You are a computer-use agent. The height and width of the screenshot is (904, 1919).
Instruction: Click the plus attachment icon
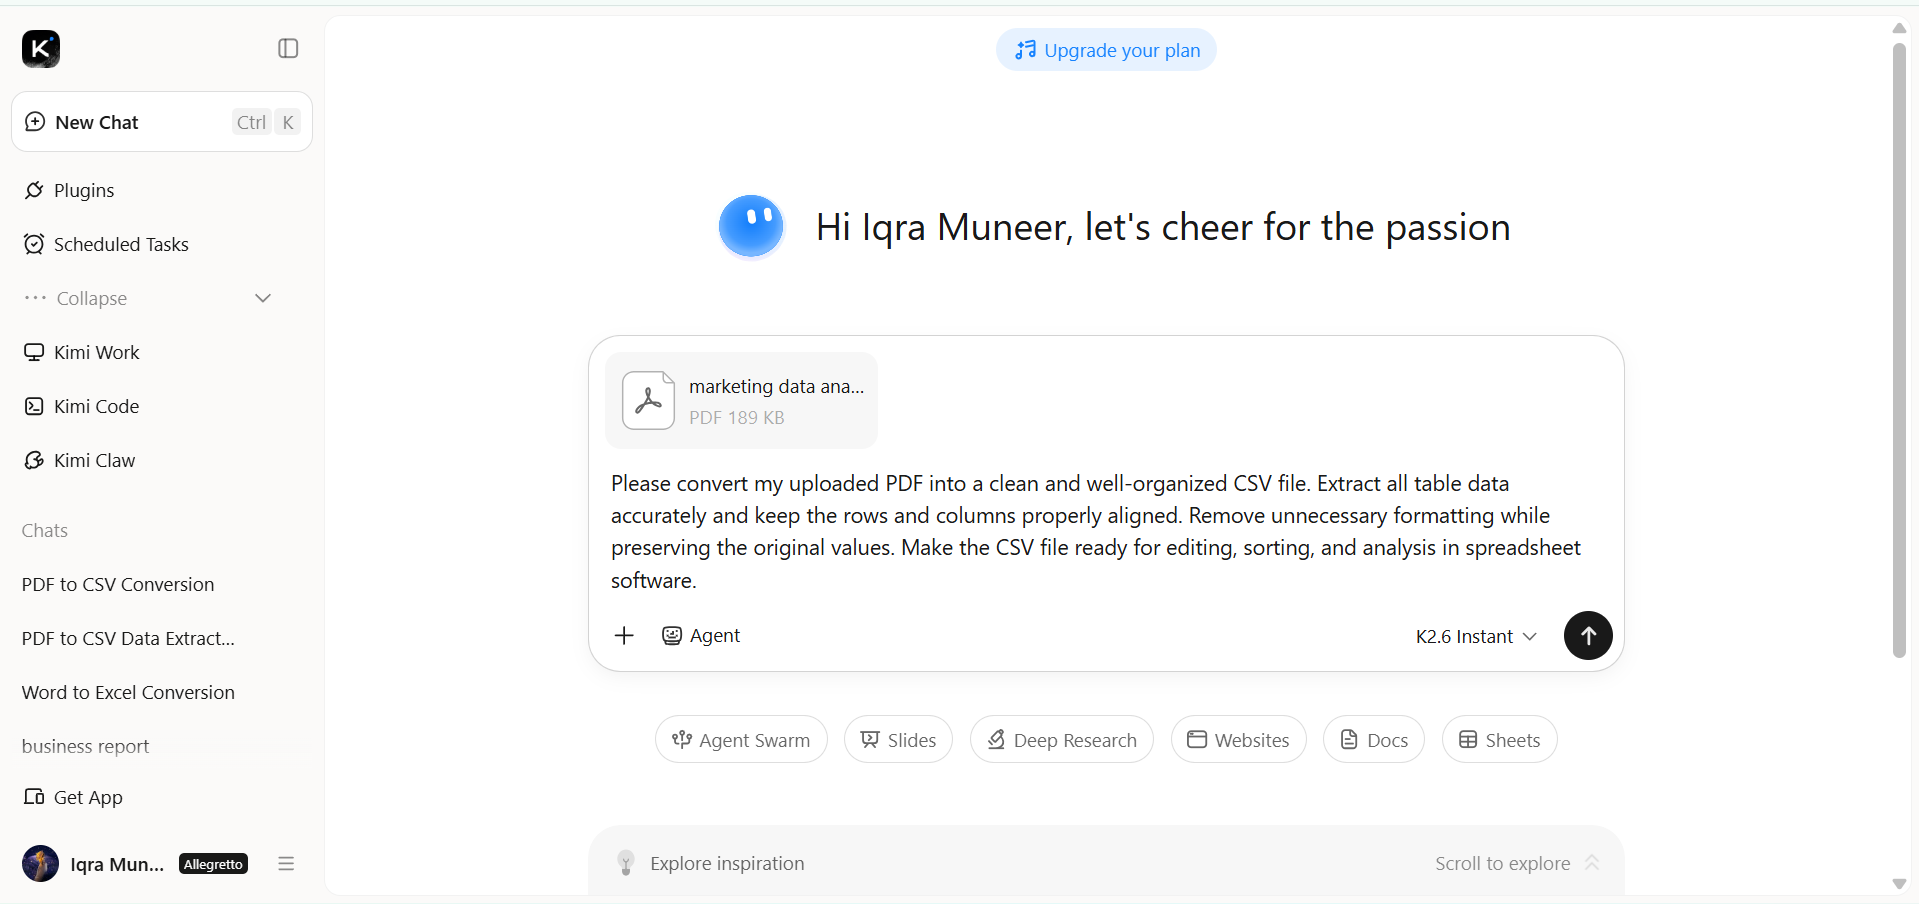[624, 635]
